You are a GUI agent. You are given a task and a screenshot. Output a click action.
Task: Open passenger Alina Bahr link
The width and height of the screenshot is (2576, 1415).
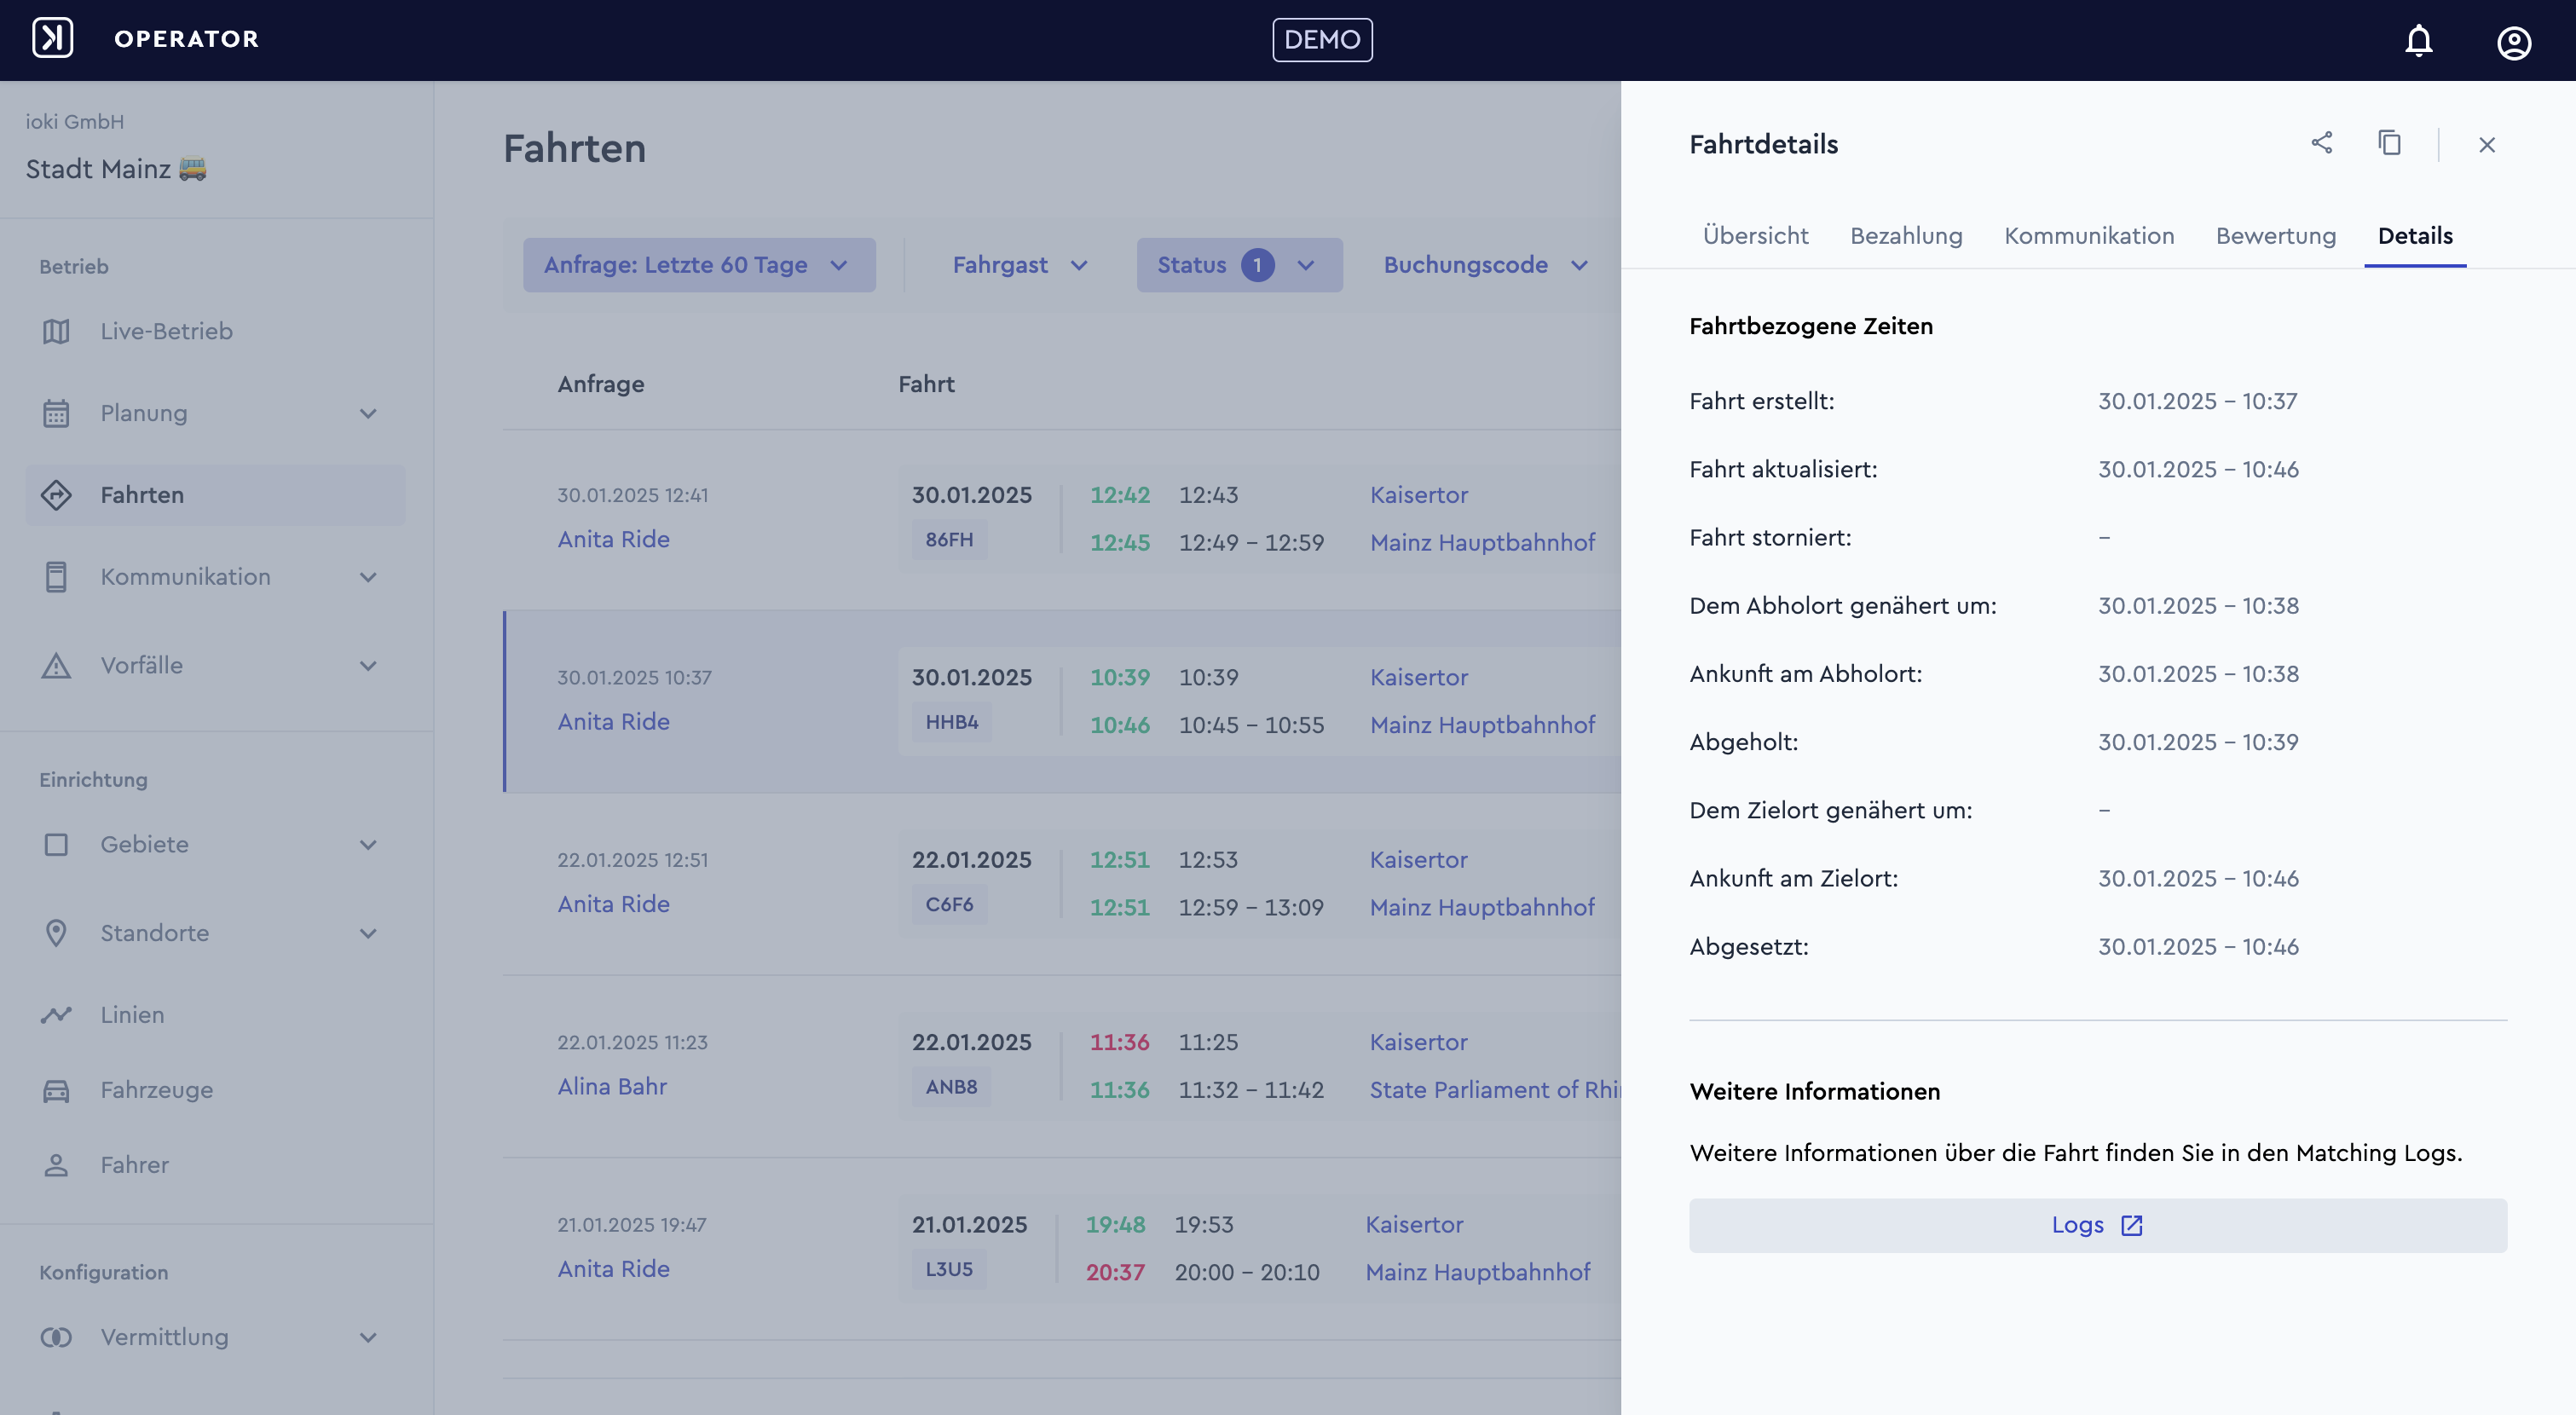[x=612, y=1086]
